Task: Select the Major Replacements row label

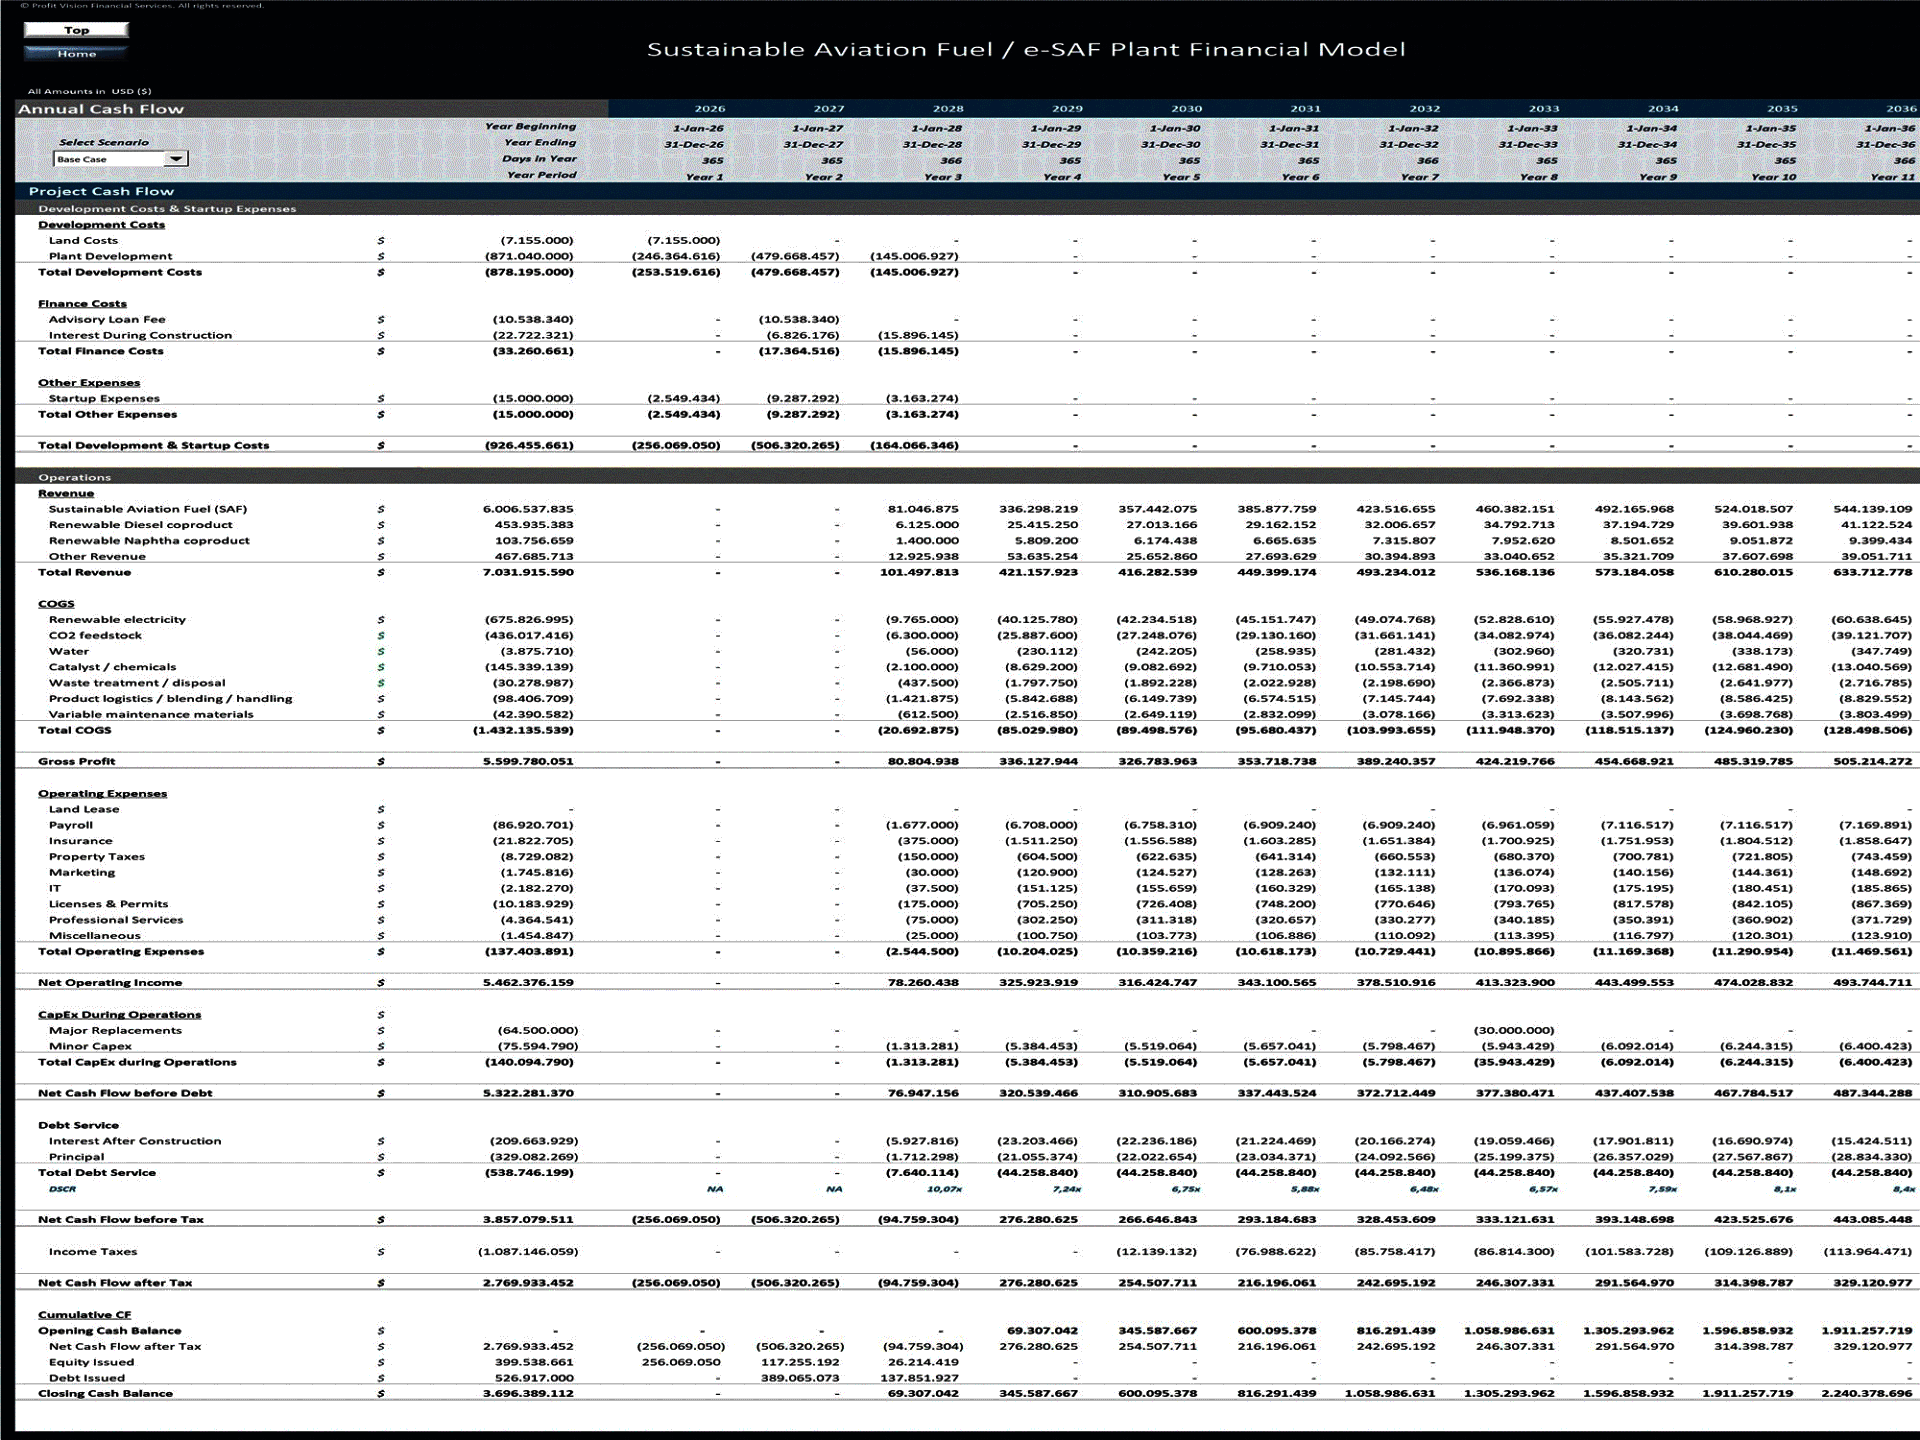Action: click(115, 1031)
